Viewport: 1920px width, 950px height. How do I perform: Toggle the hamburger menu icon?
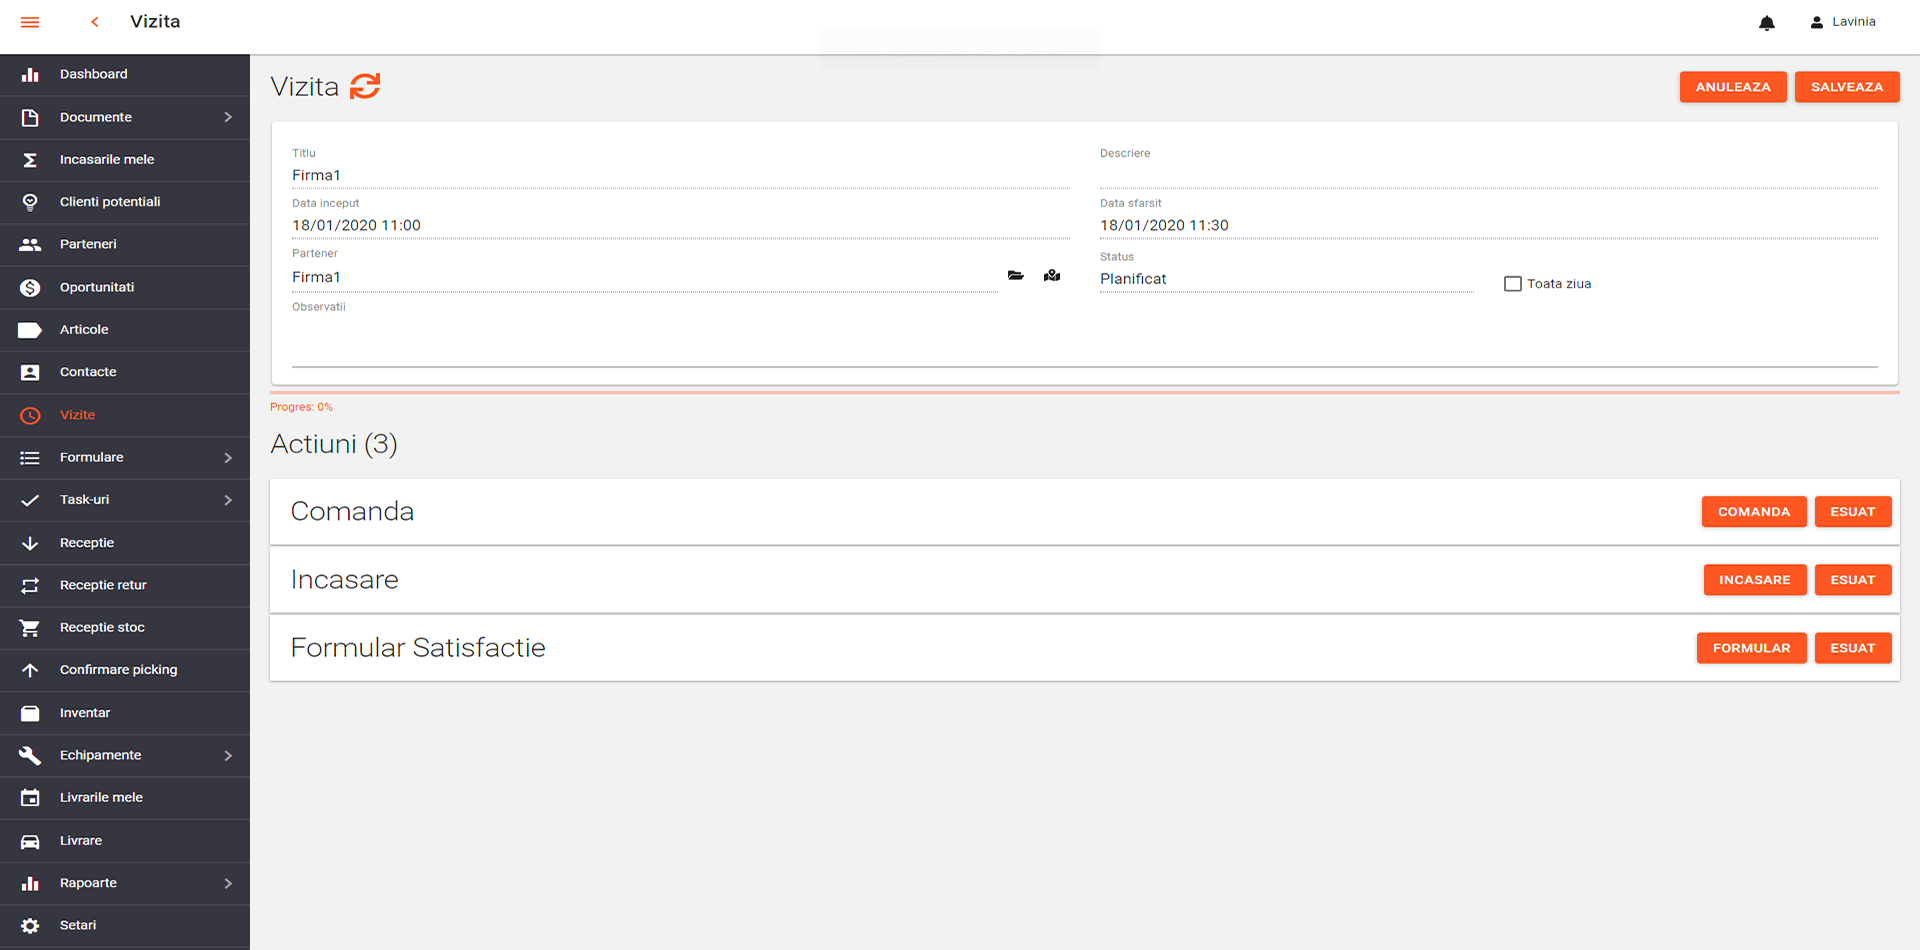(x=30, y=22)
